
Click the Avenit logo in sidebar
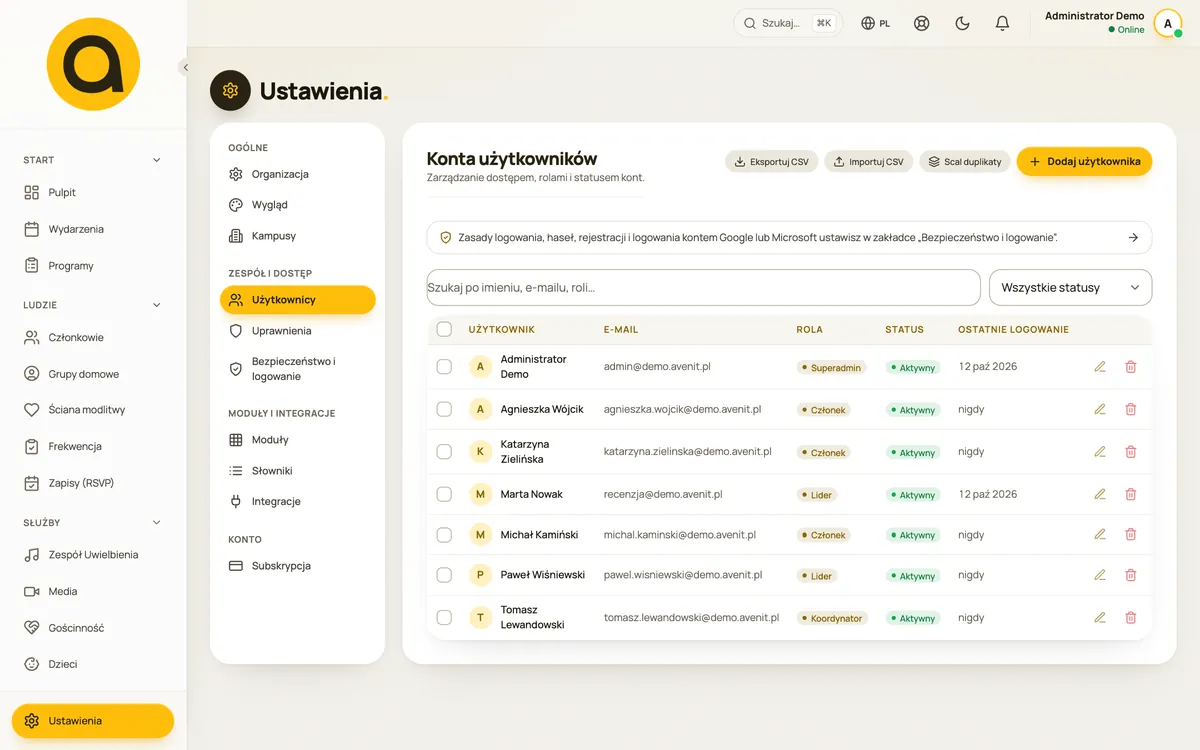(x=93, y=64)
